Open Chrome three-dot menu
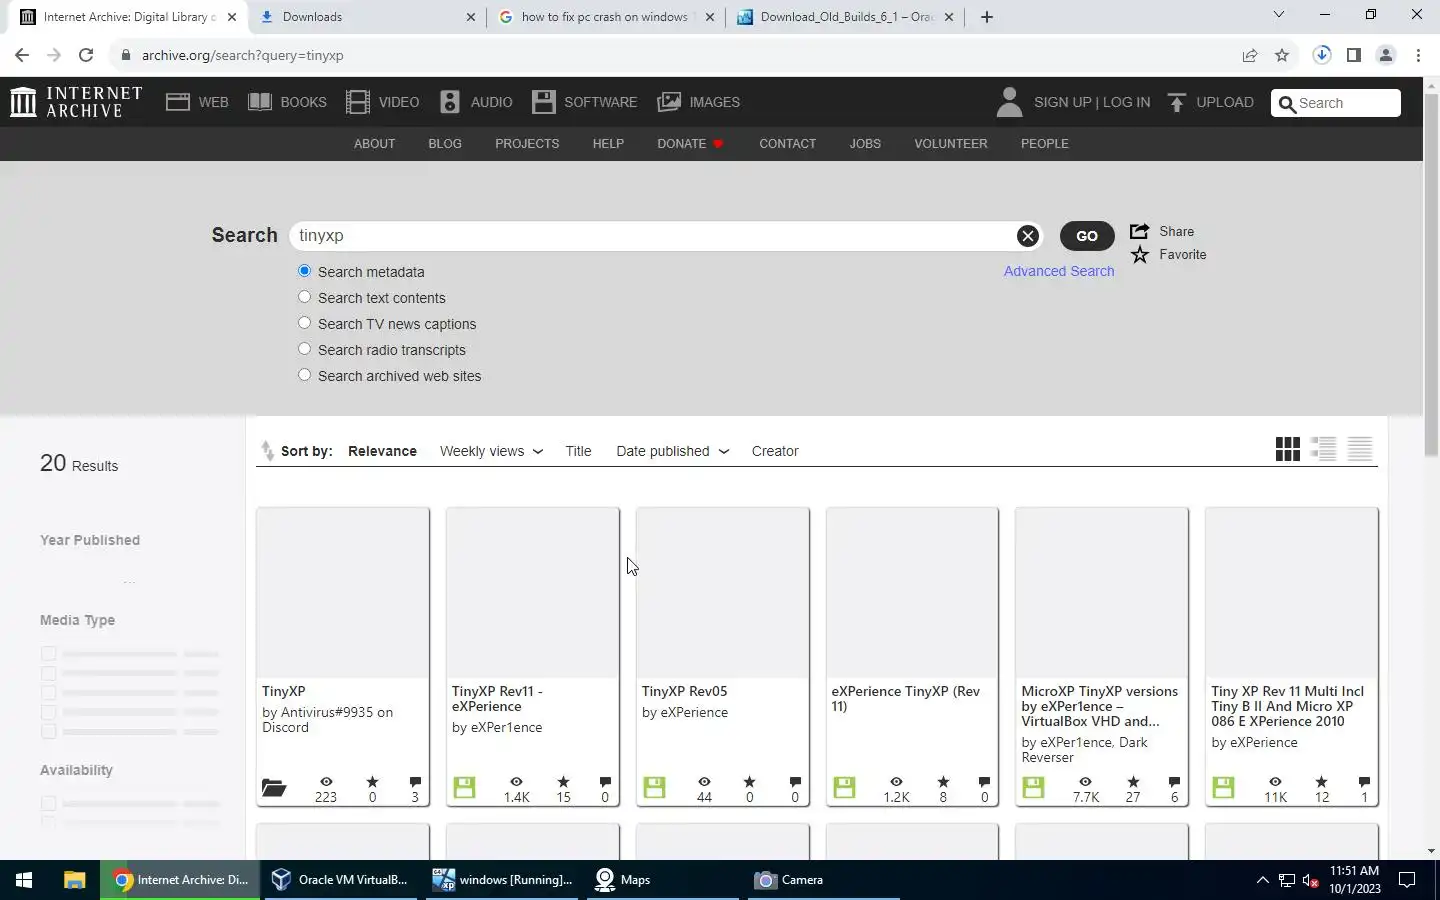This screenshot has width=1440, height=900. tap(1418, 55)
